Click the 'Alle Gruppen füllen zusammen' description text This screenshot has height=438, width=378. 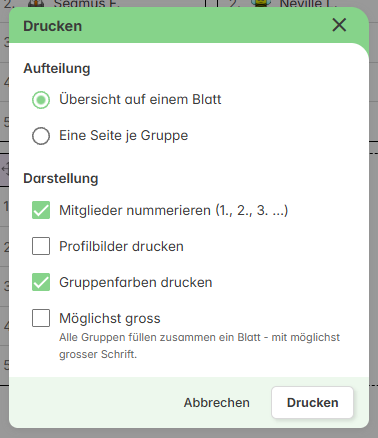click(x=199, y=345)
